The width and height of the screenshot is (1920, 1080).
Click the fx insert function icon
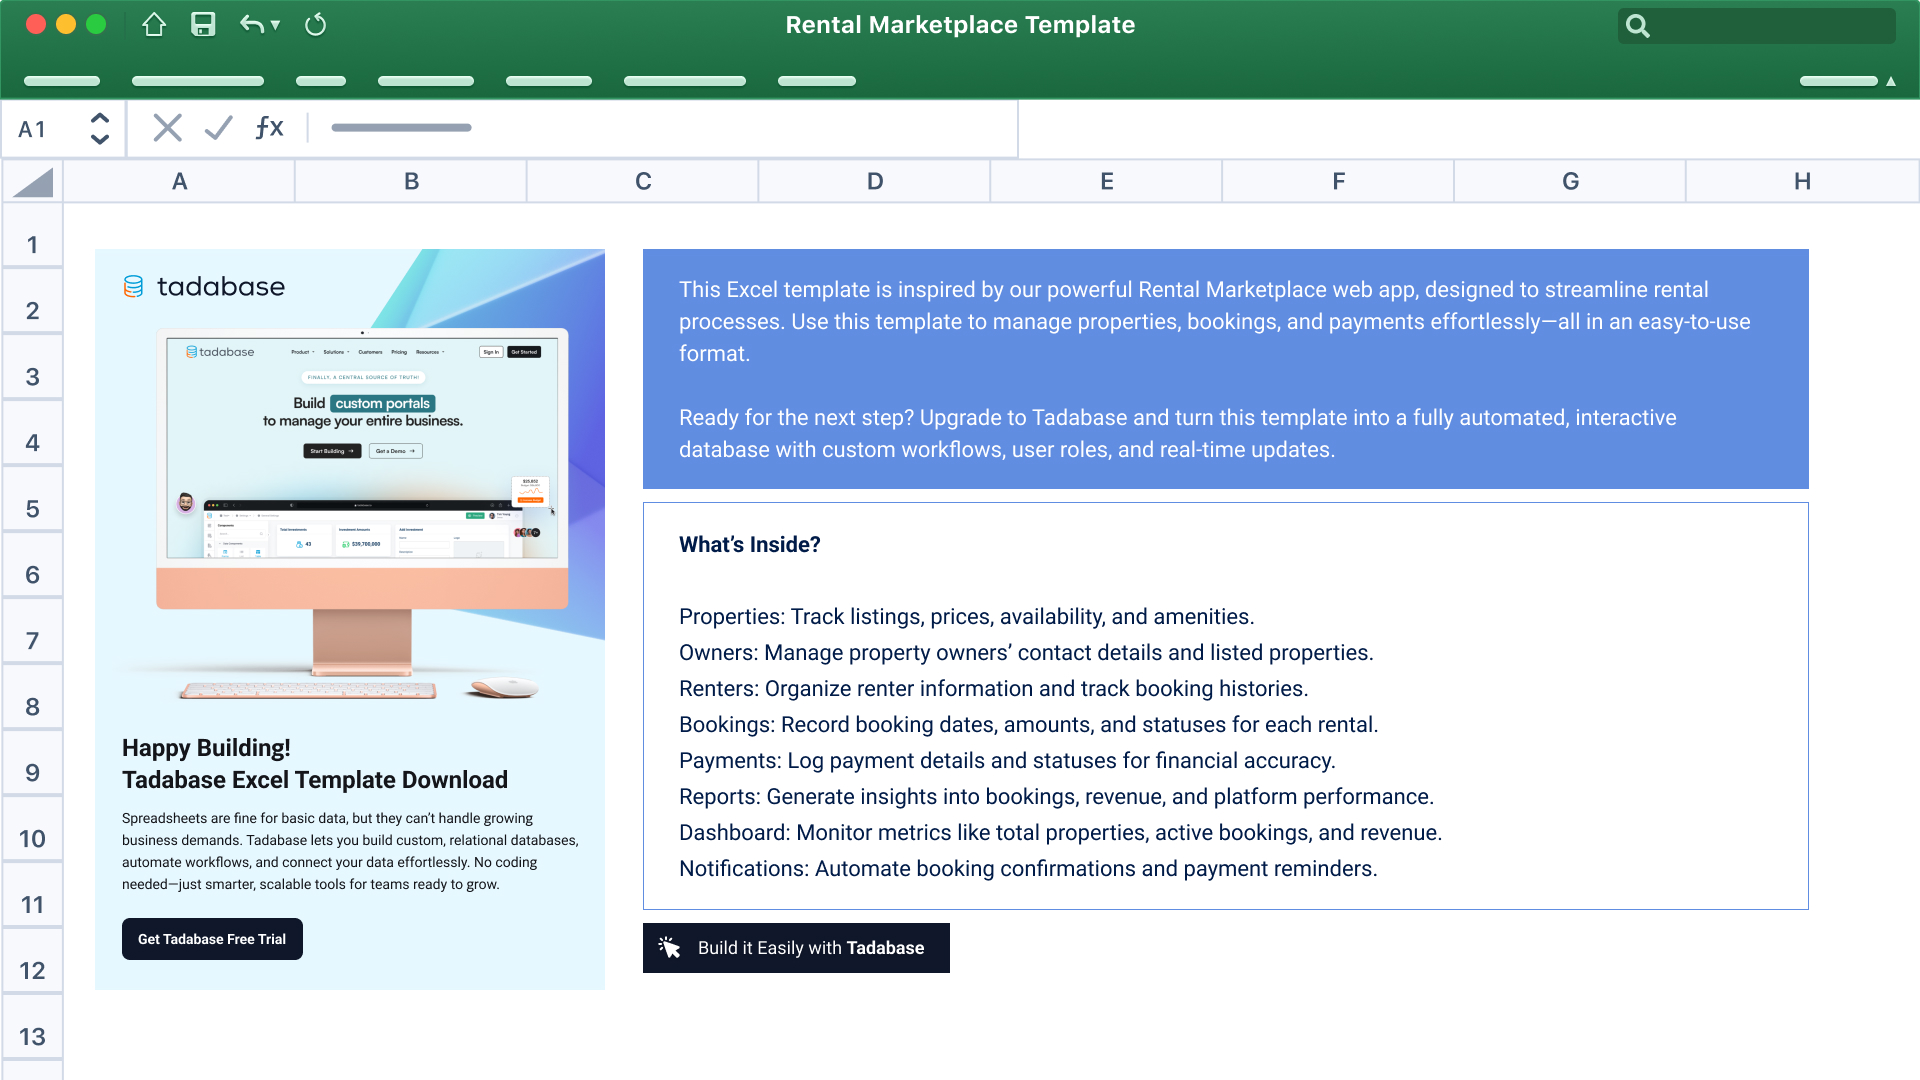click(x=269, y=128)
